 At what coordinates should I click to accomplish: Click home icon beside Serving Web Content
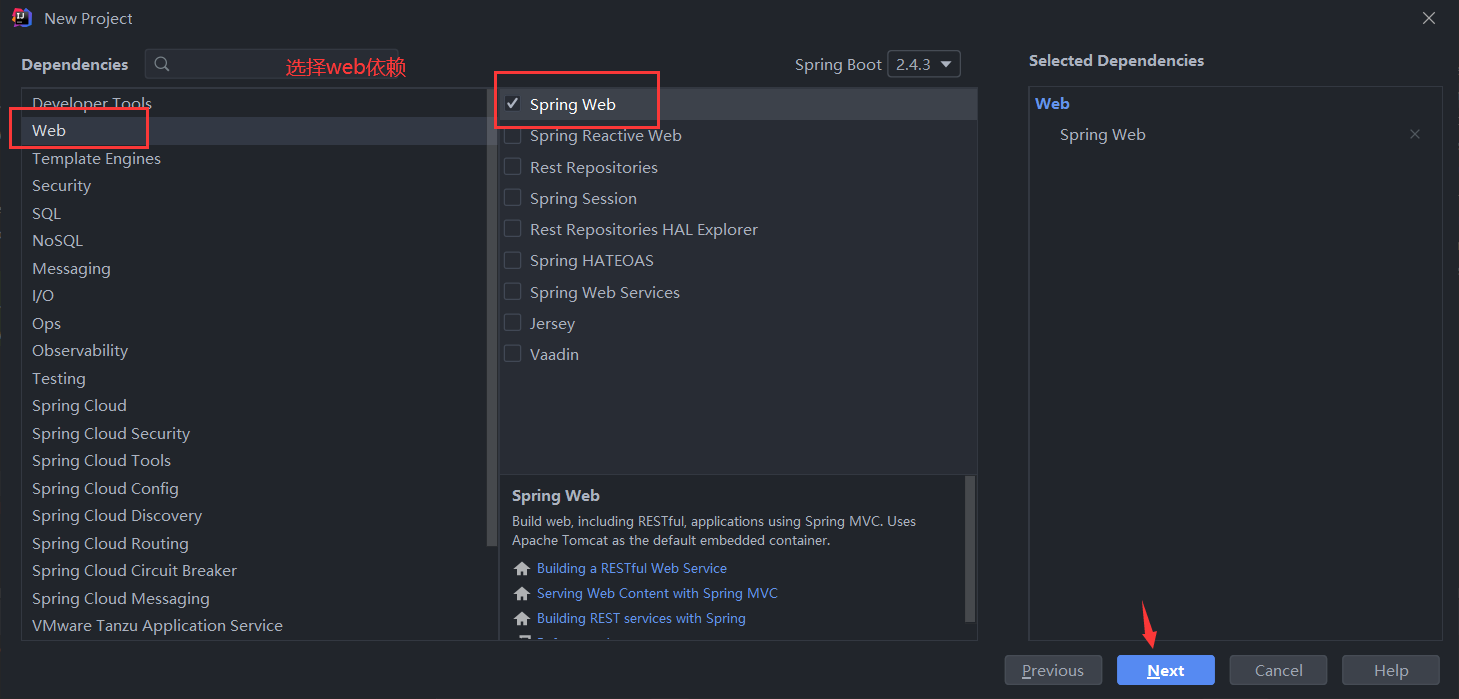521,594
